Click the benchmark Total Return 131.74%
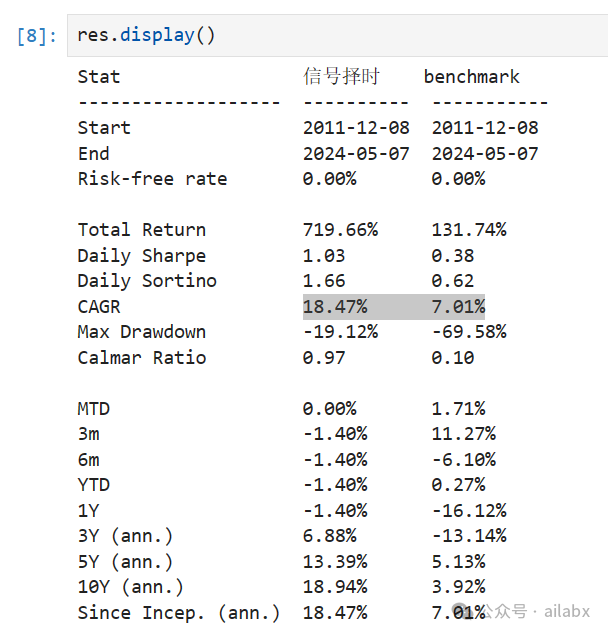Image resolution: width=608 pixels, height=635 pixels. (x=469, y=230)
